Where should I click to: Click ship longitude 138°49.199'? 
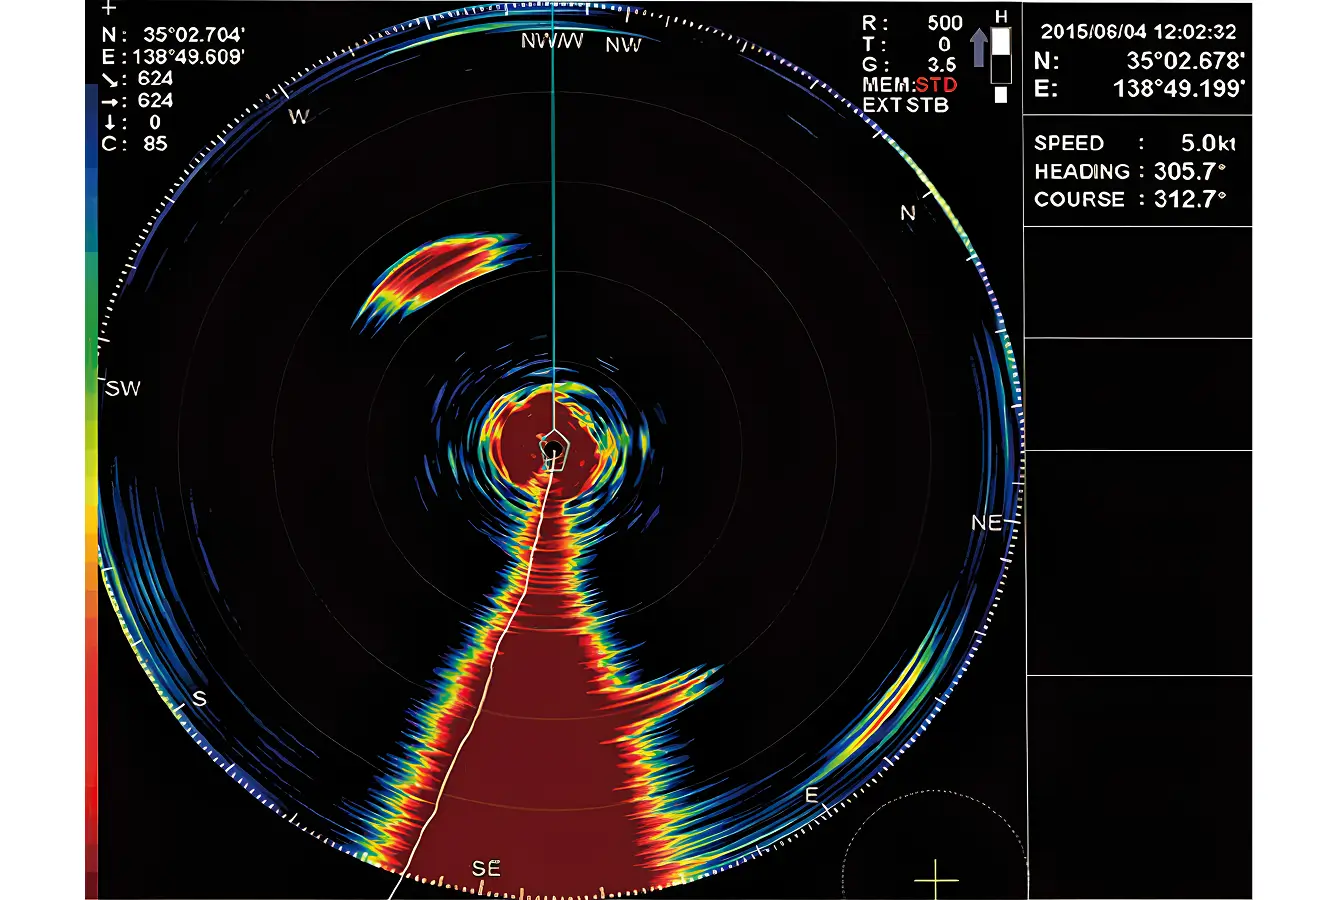[1179, 89]
